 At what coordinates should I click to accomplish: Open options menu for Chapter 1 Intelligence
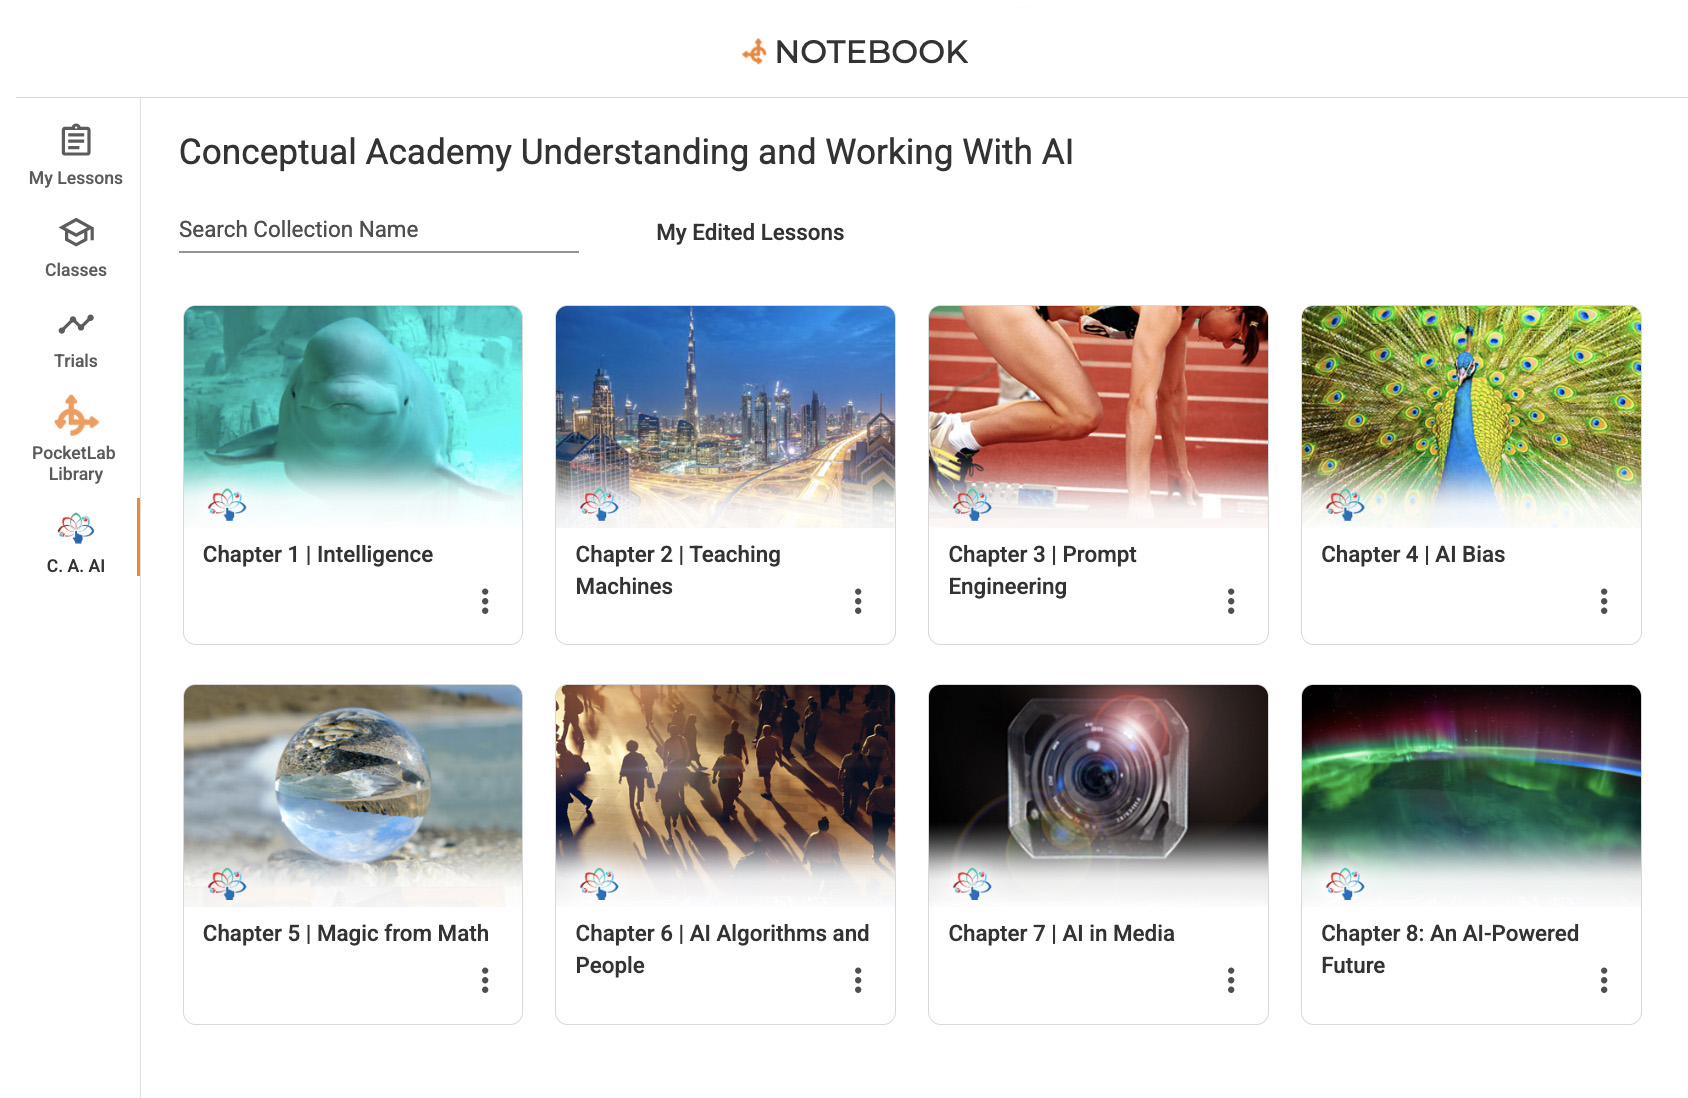[485, 601]
